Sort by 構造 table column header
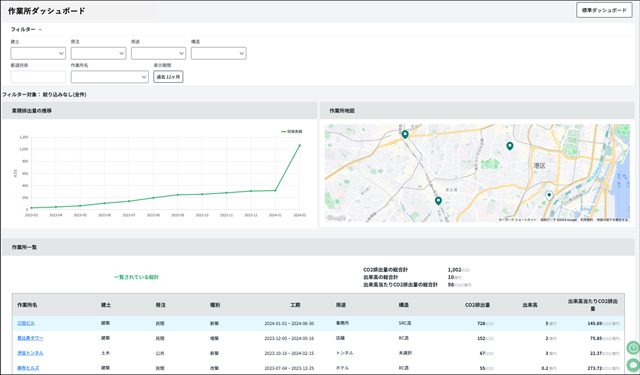Screen dimensions: 640x375 tap(403, 305)
